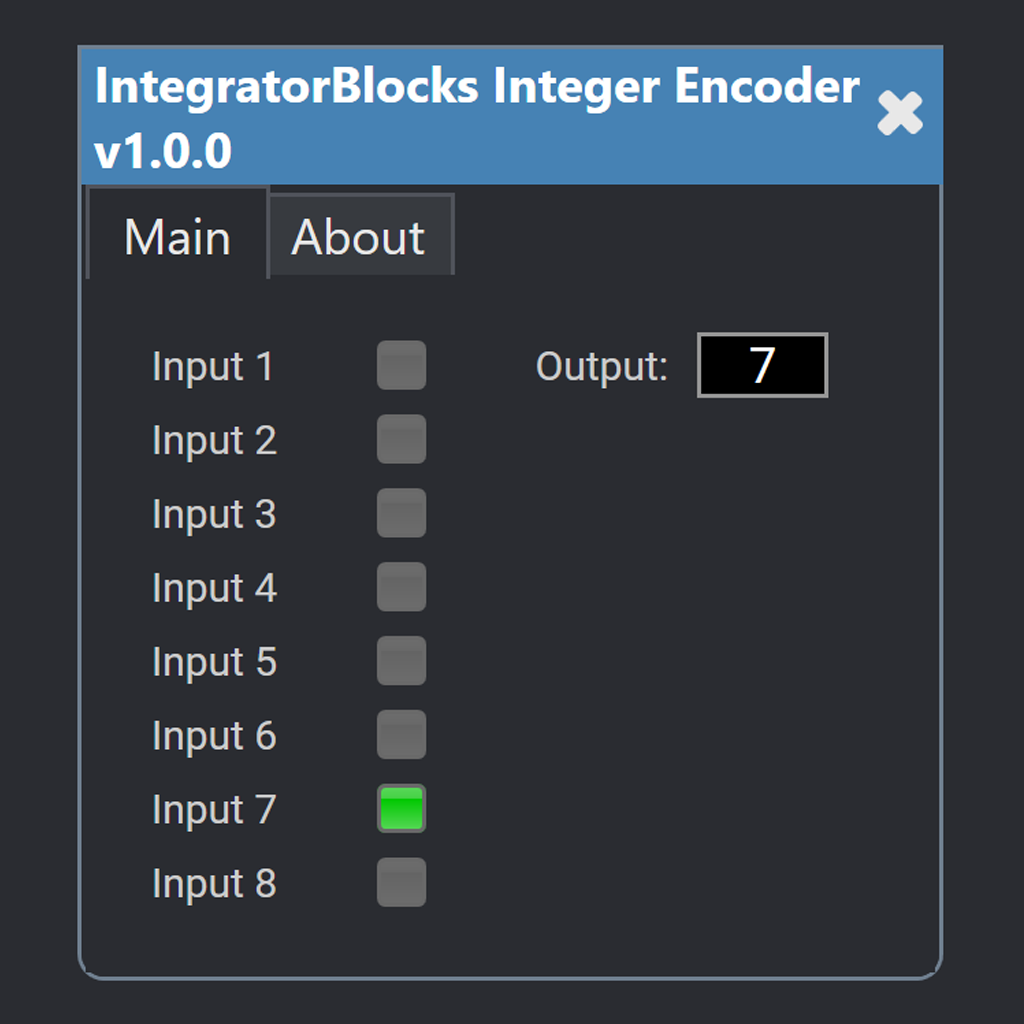The image size is (1024, 1024).
Task: Toggle Input 6 on
Action: (x=401, y=735)
